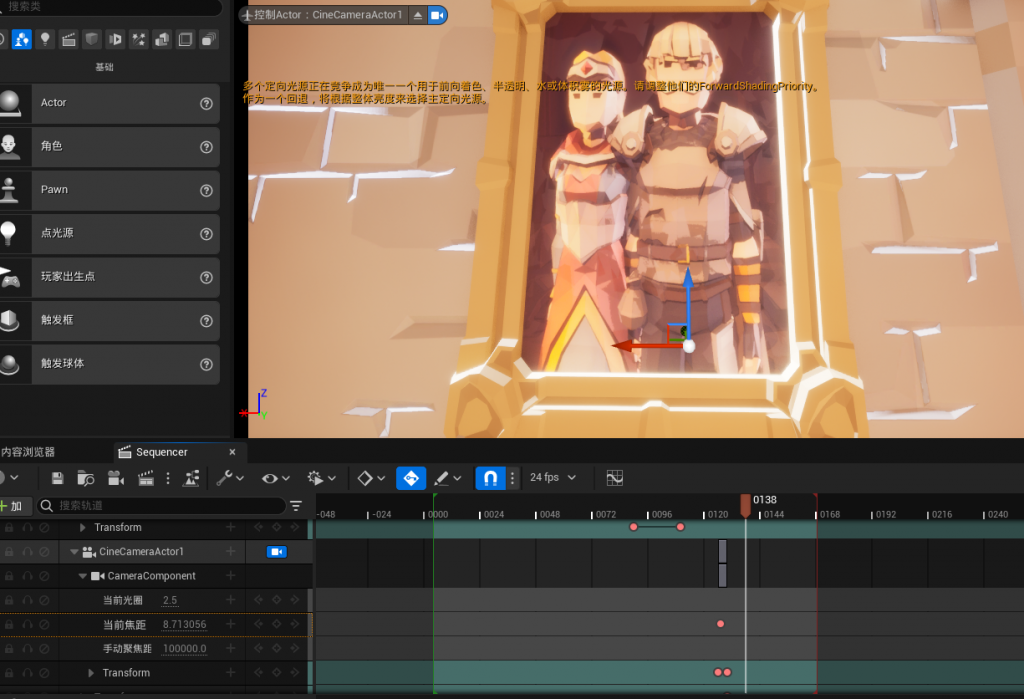Click the director blueprint icon in Sequencer

pos(191,478)
